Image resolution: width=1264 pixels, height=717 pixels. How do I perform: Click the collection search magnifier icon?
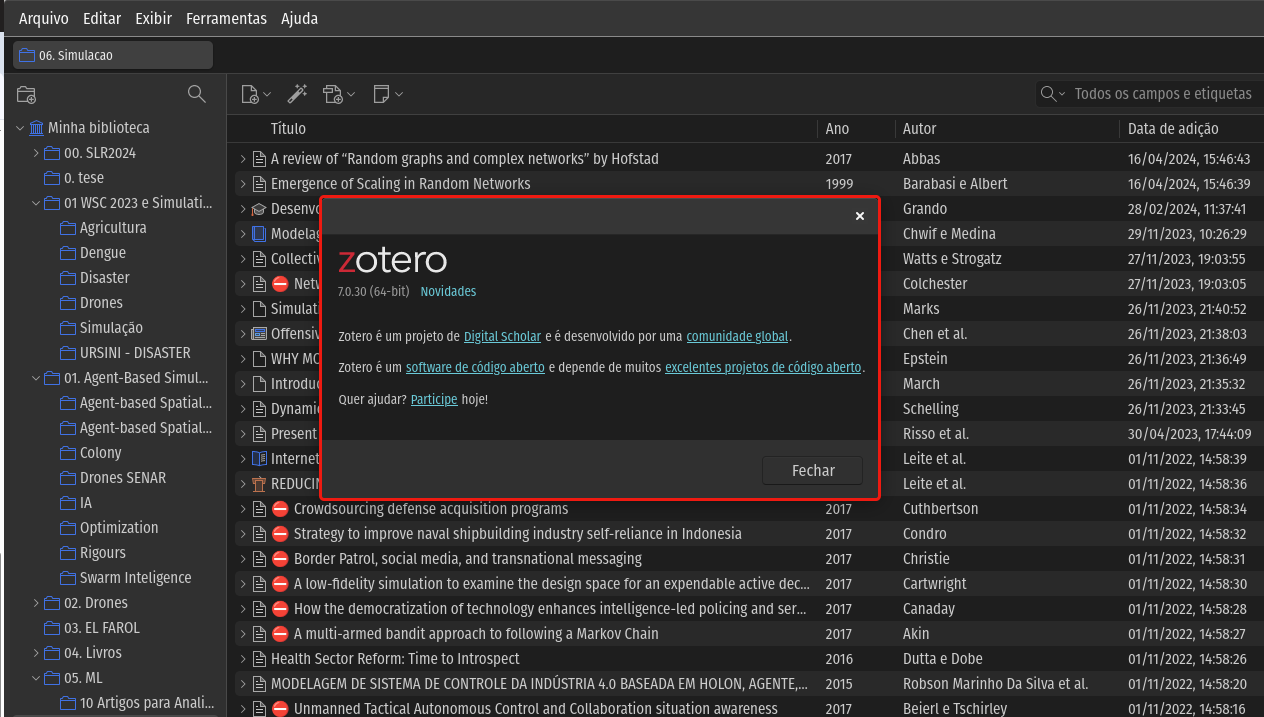197,94
